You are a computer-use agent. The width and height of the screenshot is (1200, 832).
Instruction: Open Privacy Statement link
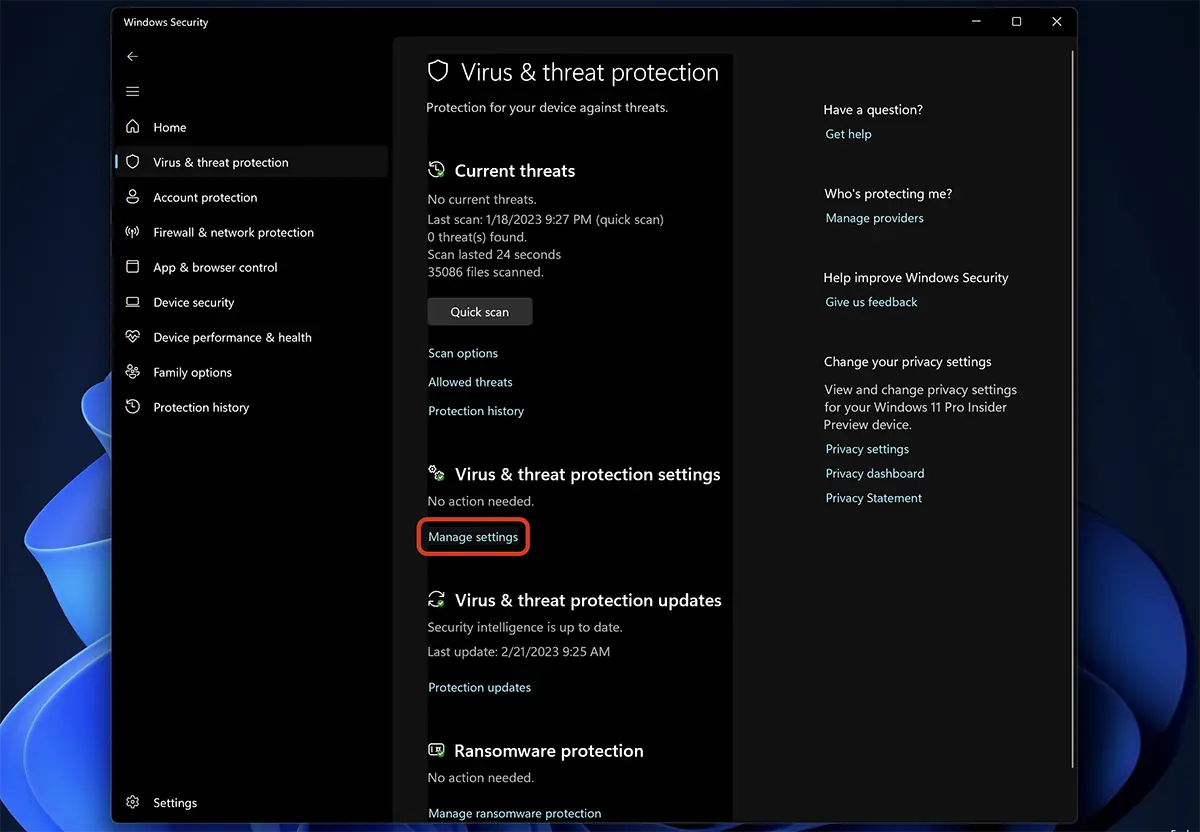[874, 498]
